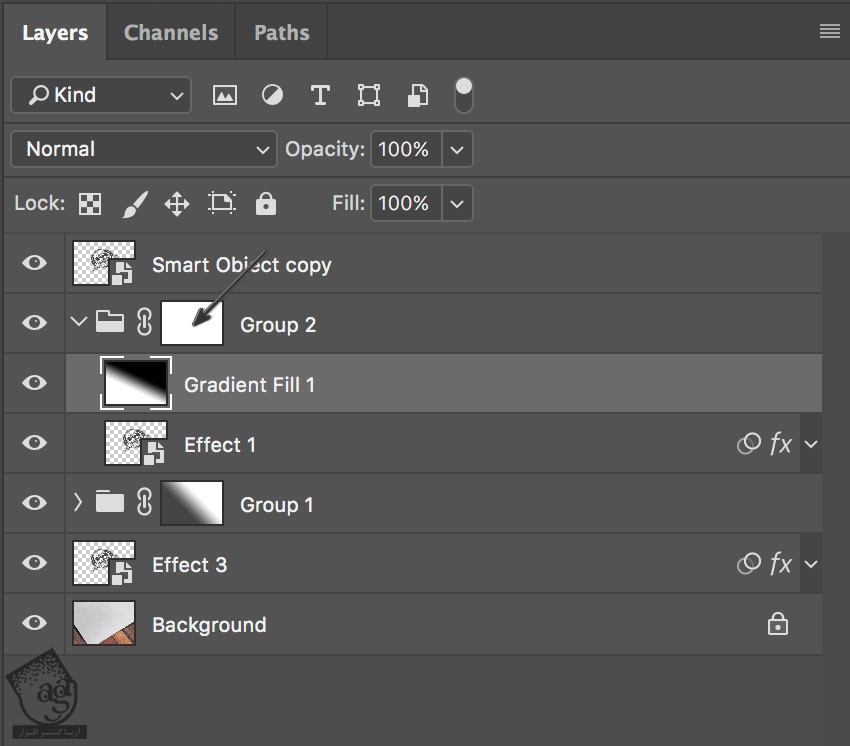This screenshot has height=746, width=850.
Task: Open the Normal blend mode dropdown
Action: (x=144, y=150)
